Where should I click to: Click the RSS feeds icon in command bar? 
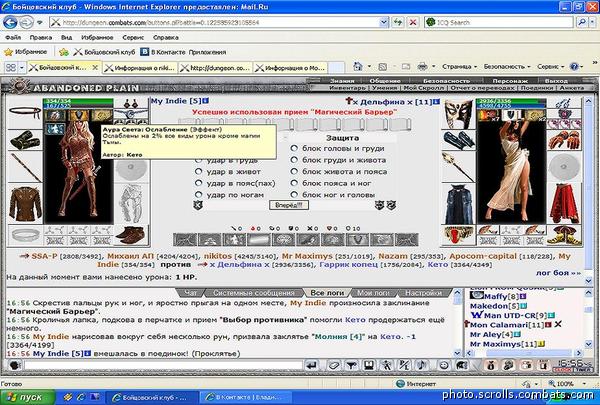[x=382, y=67]
